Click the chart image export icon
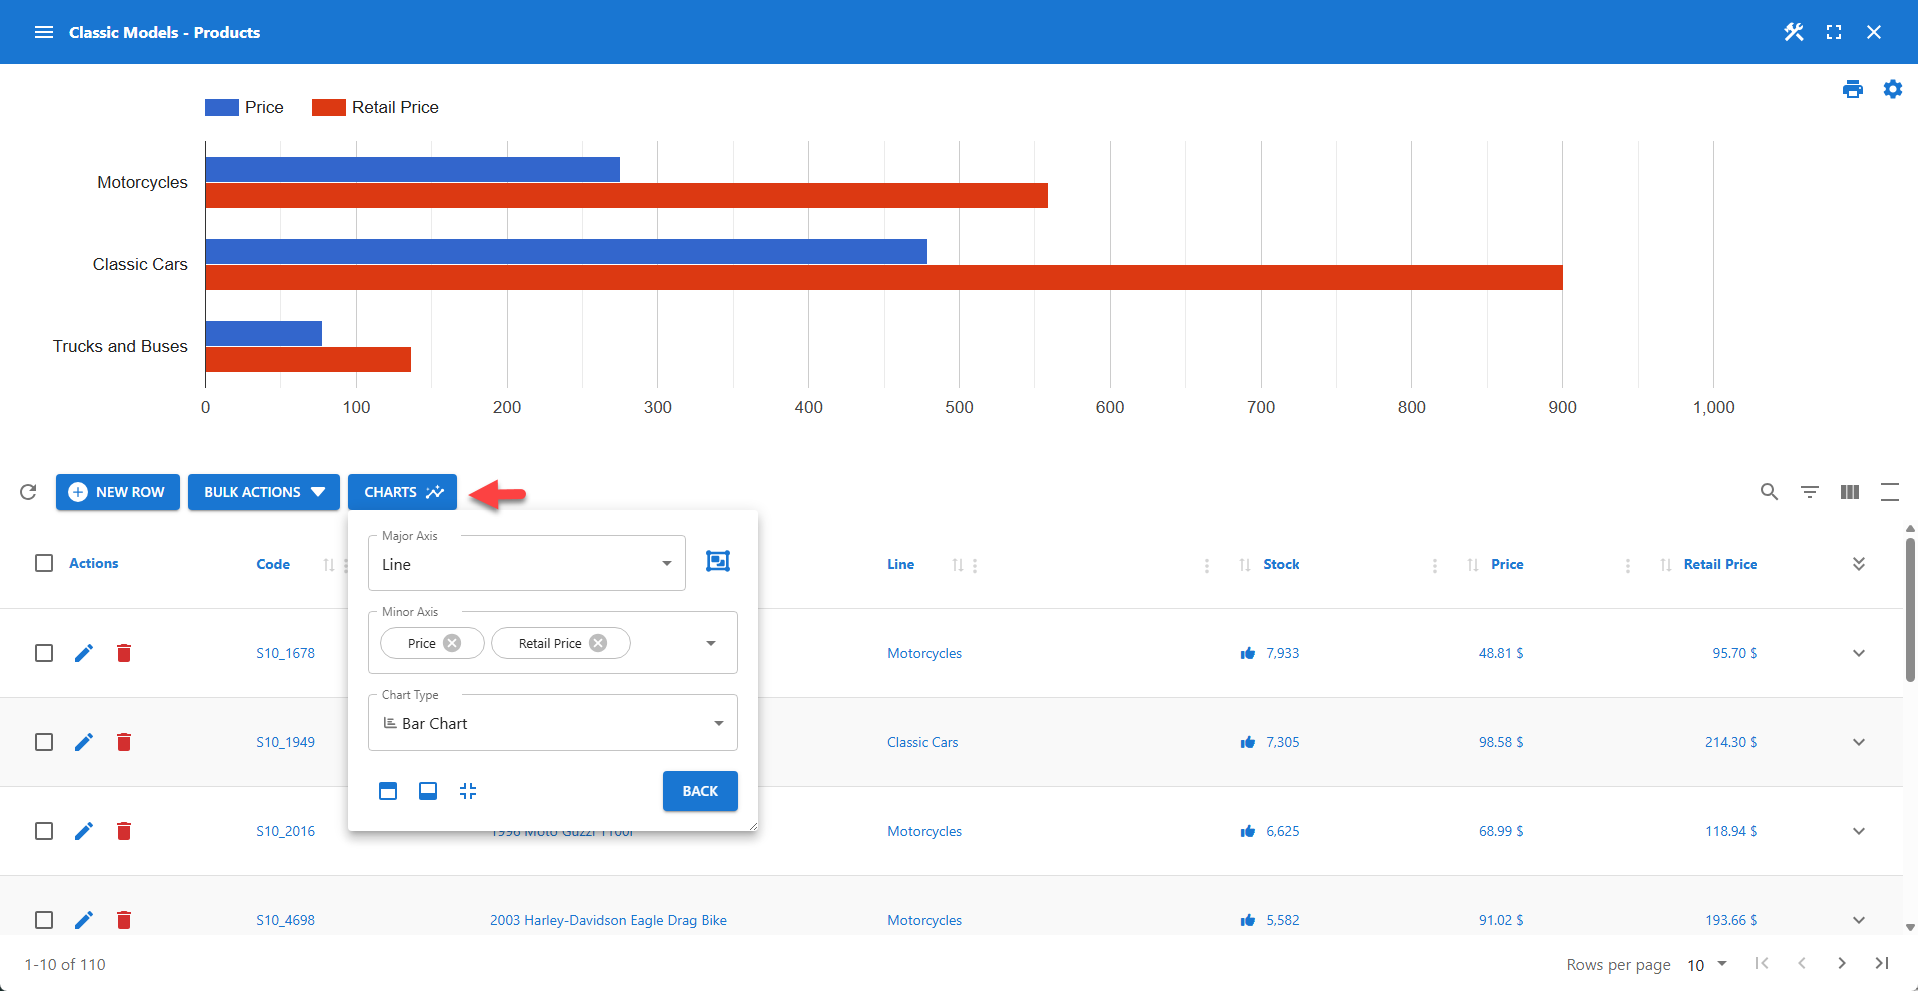 point(717,561)
